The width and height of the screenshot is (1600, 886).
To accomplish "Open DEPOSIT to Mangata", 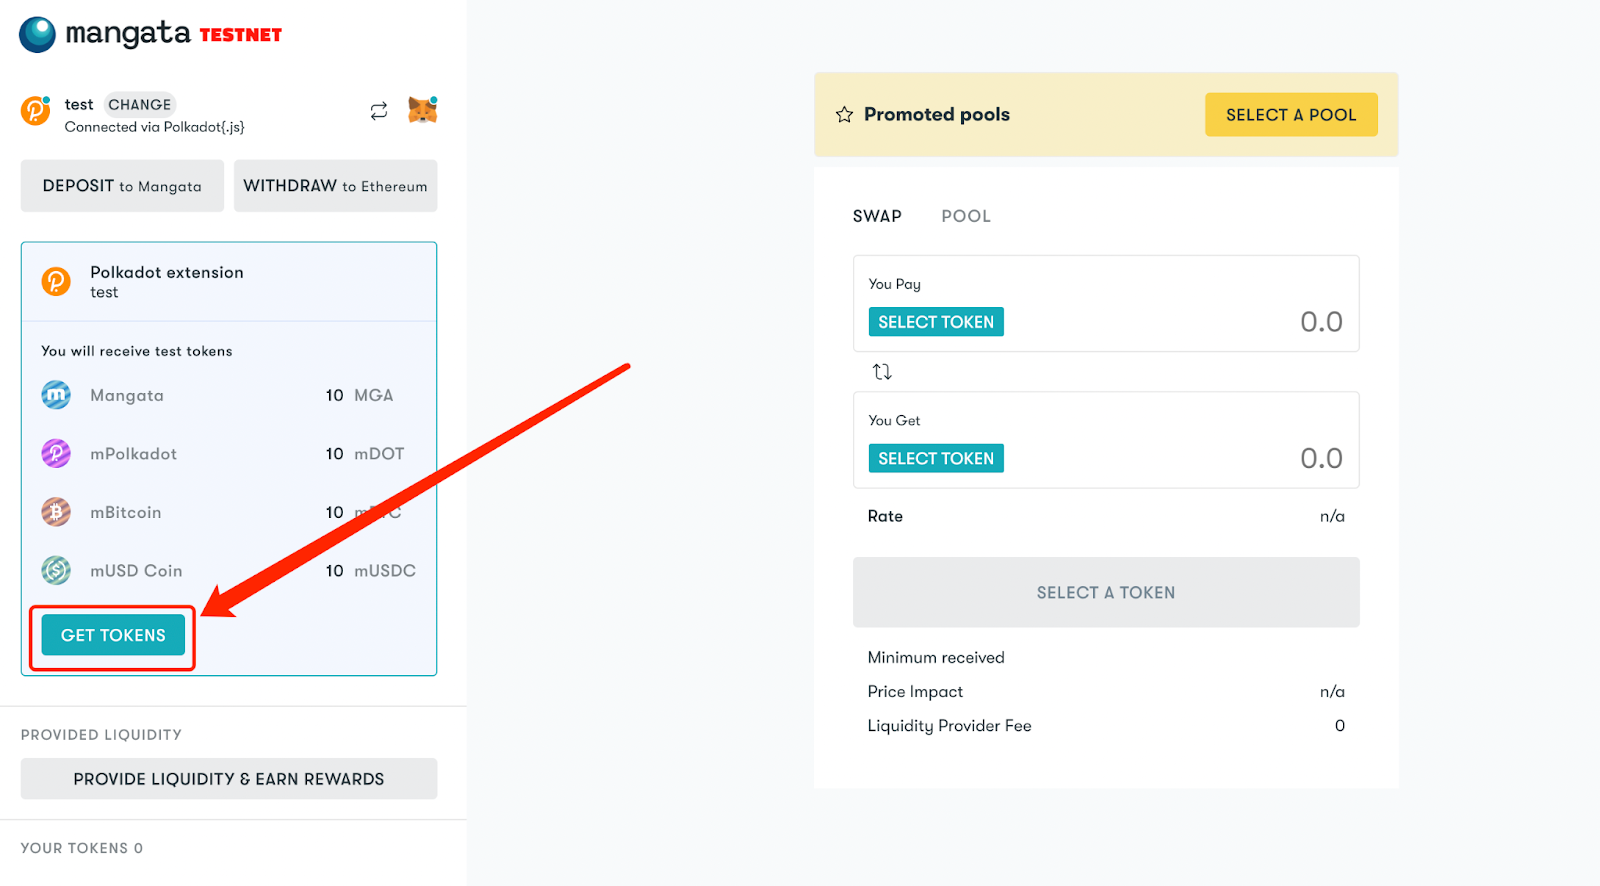I will pyautogui.click(x=122, y=186).
